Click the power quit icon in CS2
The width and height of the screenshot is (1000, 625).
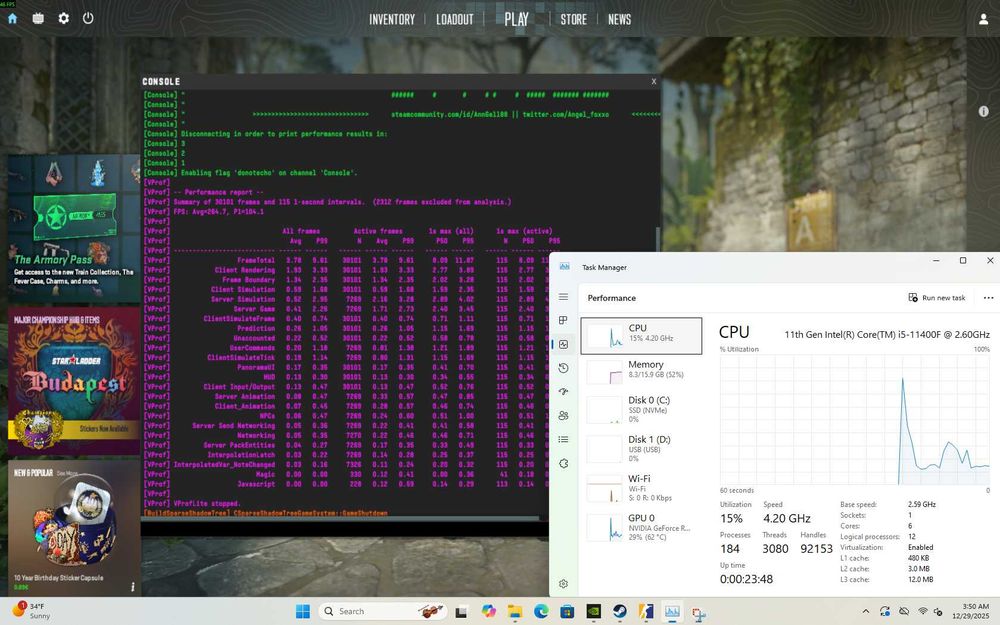click(88, 18)
